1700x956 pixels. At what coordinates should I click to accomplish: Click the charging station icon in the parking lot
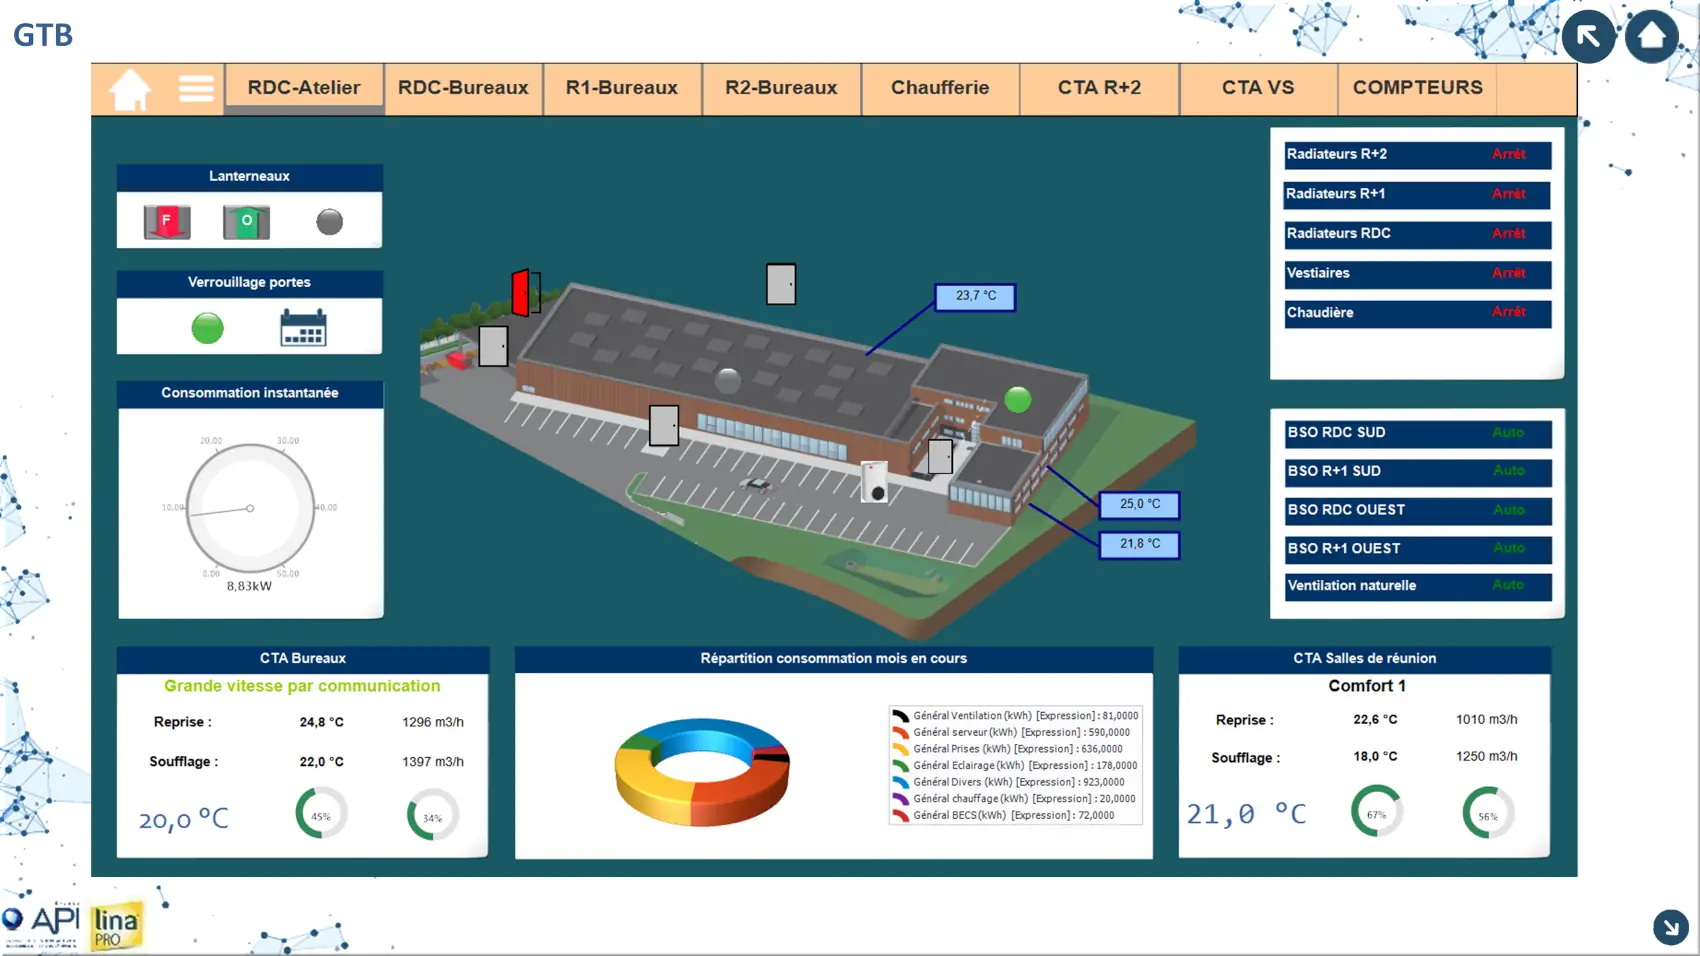point(874,481)
